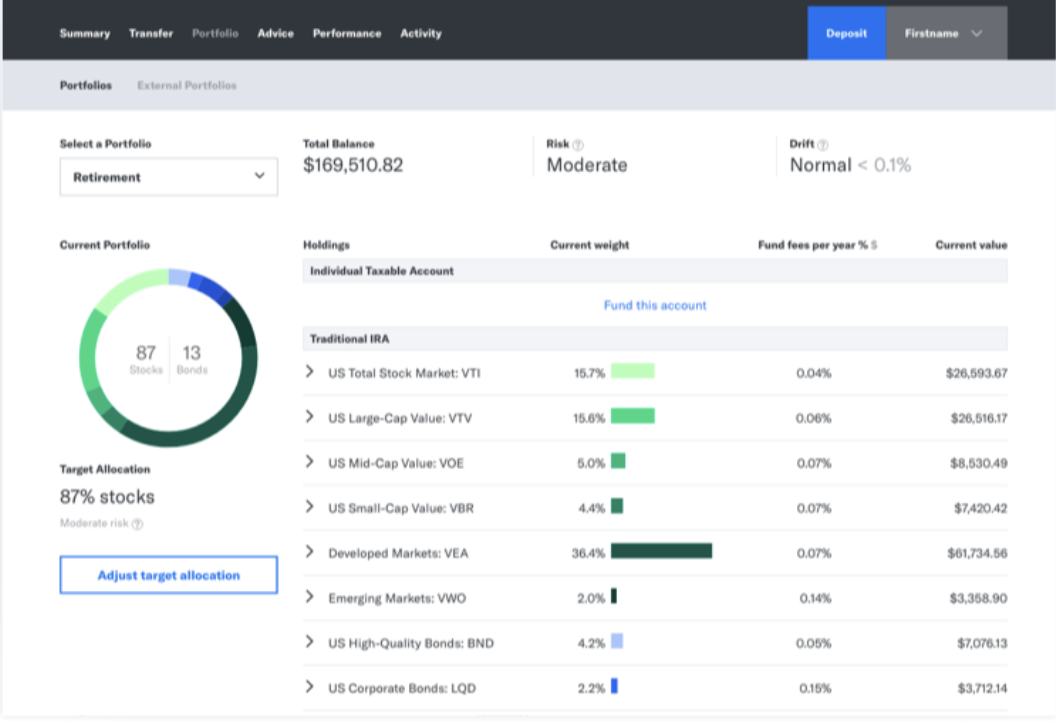1056x724 pixels.
Task: Click the Fund this account link
Action: click(655, 306)
